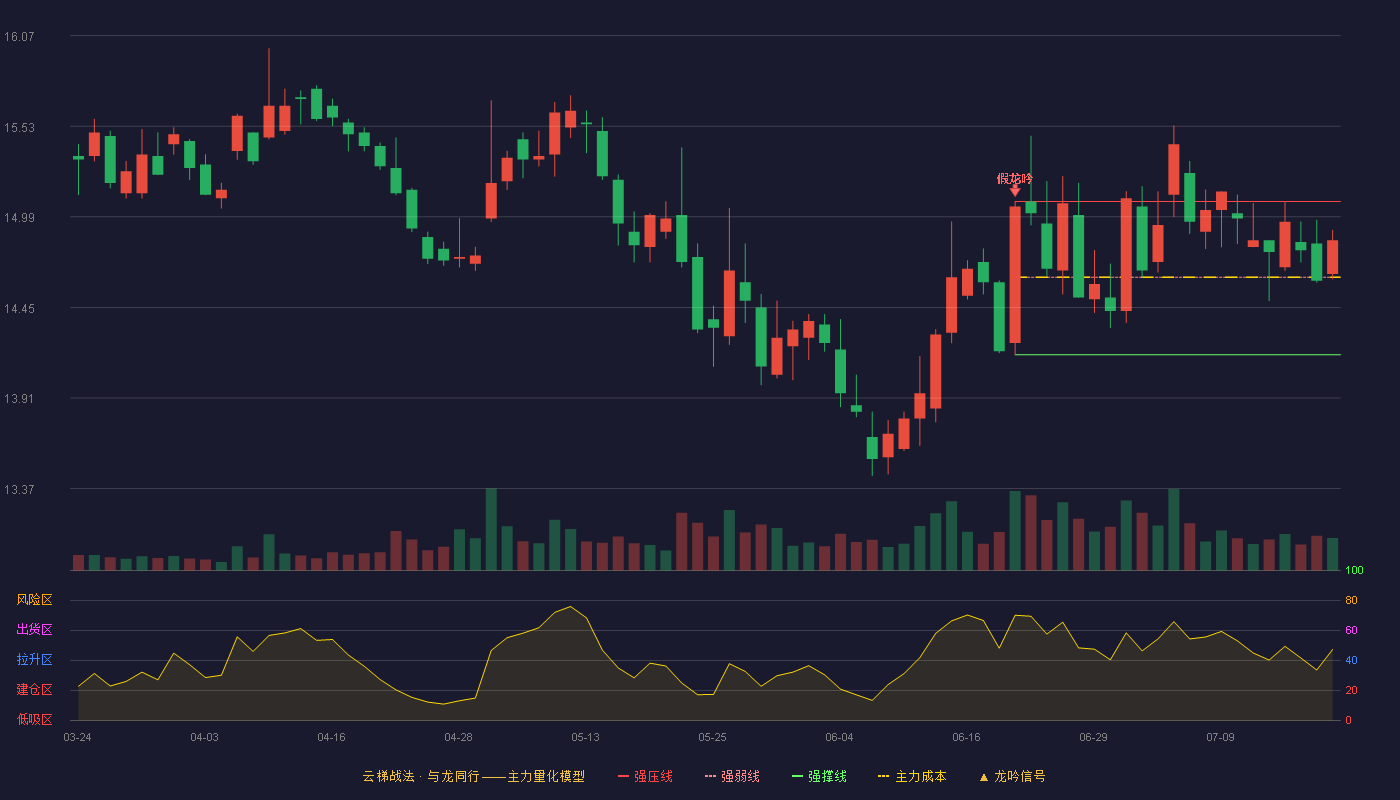This screenshot has width=1400, height=800.
Task: Click the green 强撑线 legend line marker
Action: click(798, 776)
